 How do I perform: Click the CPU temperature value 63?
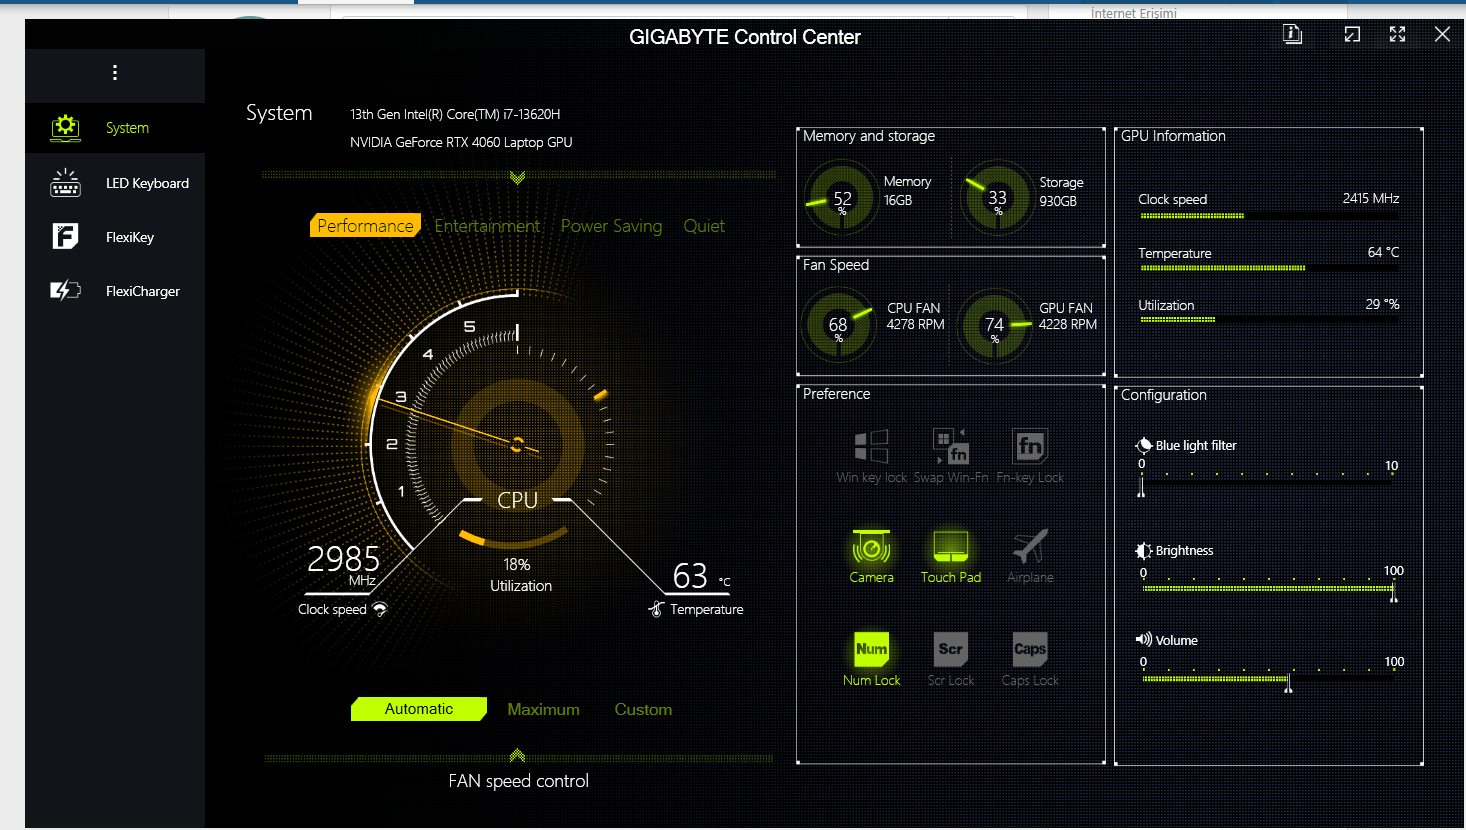[x=690, y=576]
